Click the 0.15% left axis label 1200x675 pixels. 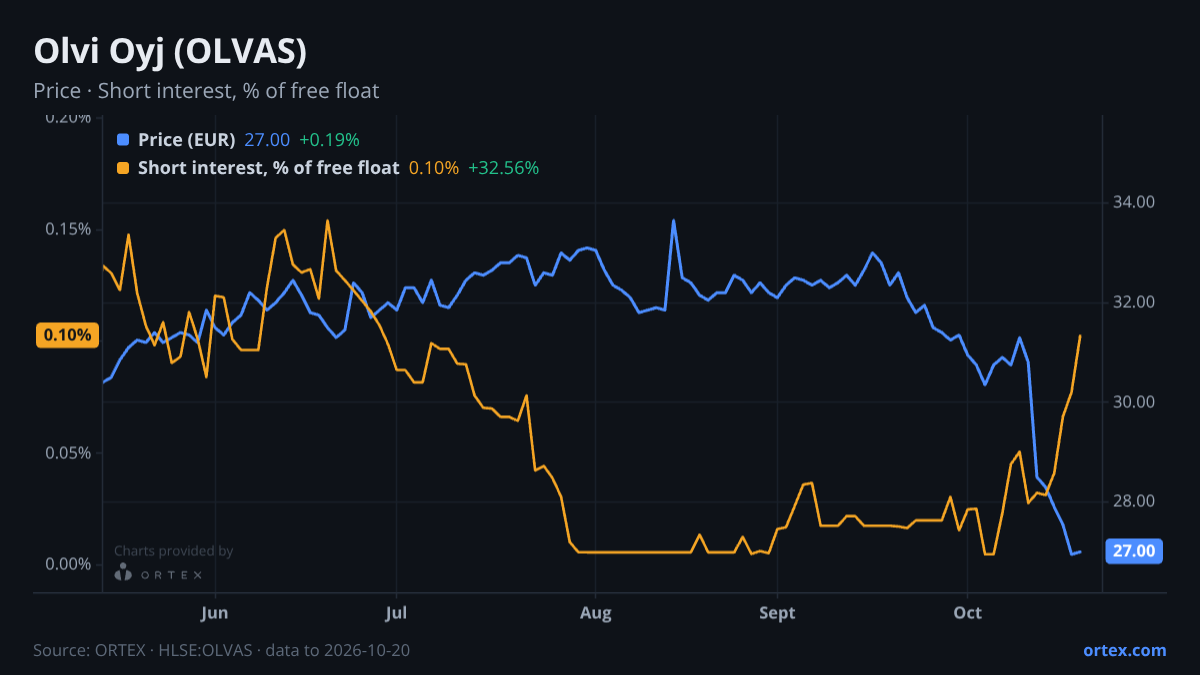68,229
